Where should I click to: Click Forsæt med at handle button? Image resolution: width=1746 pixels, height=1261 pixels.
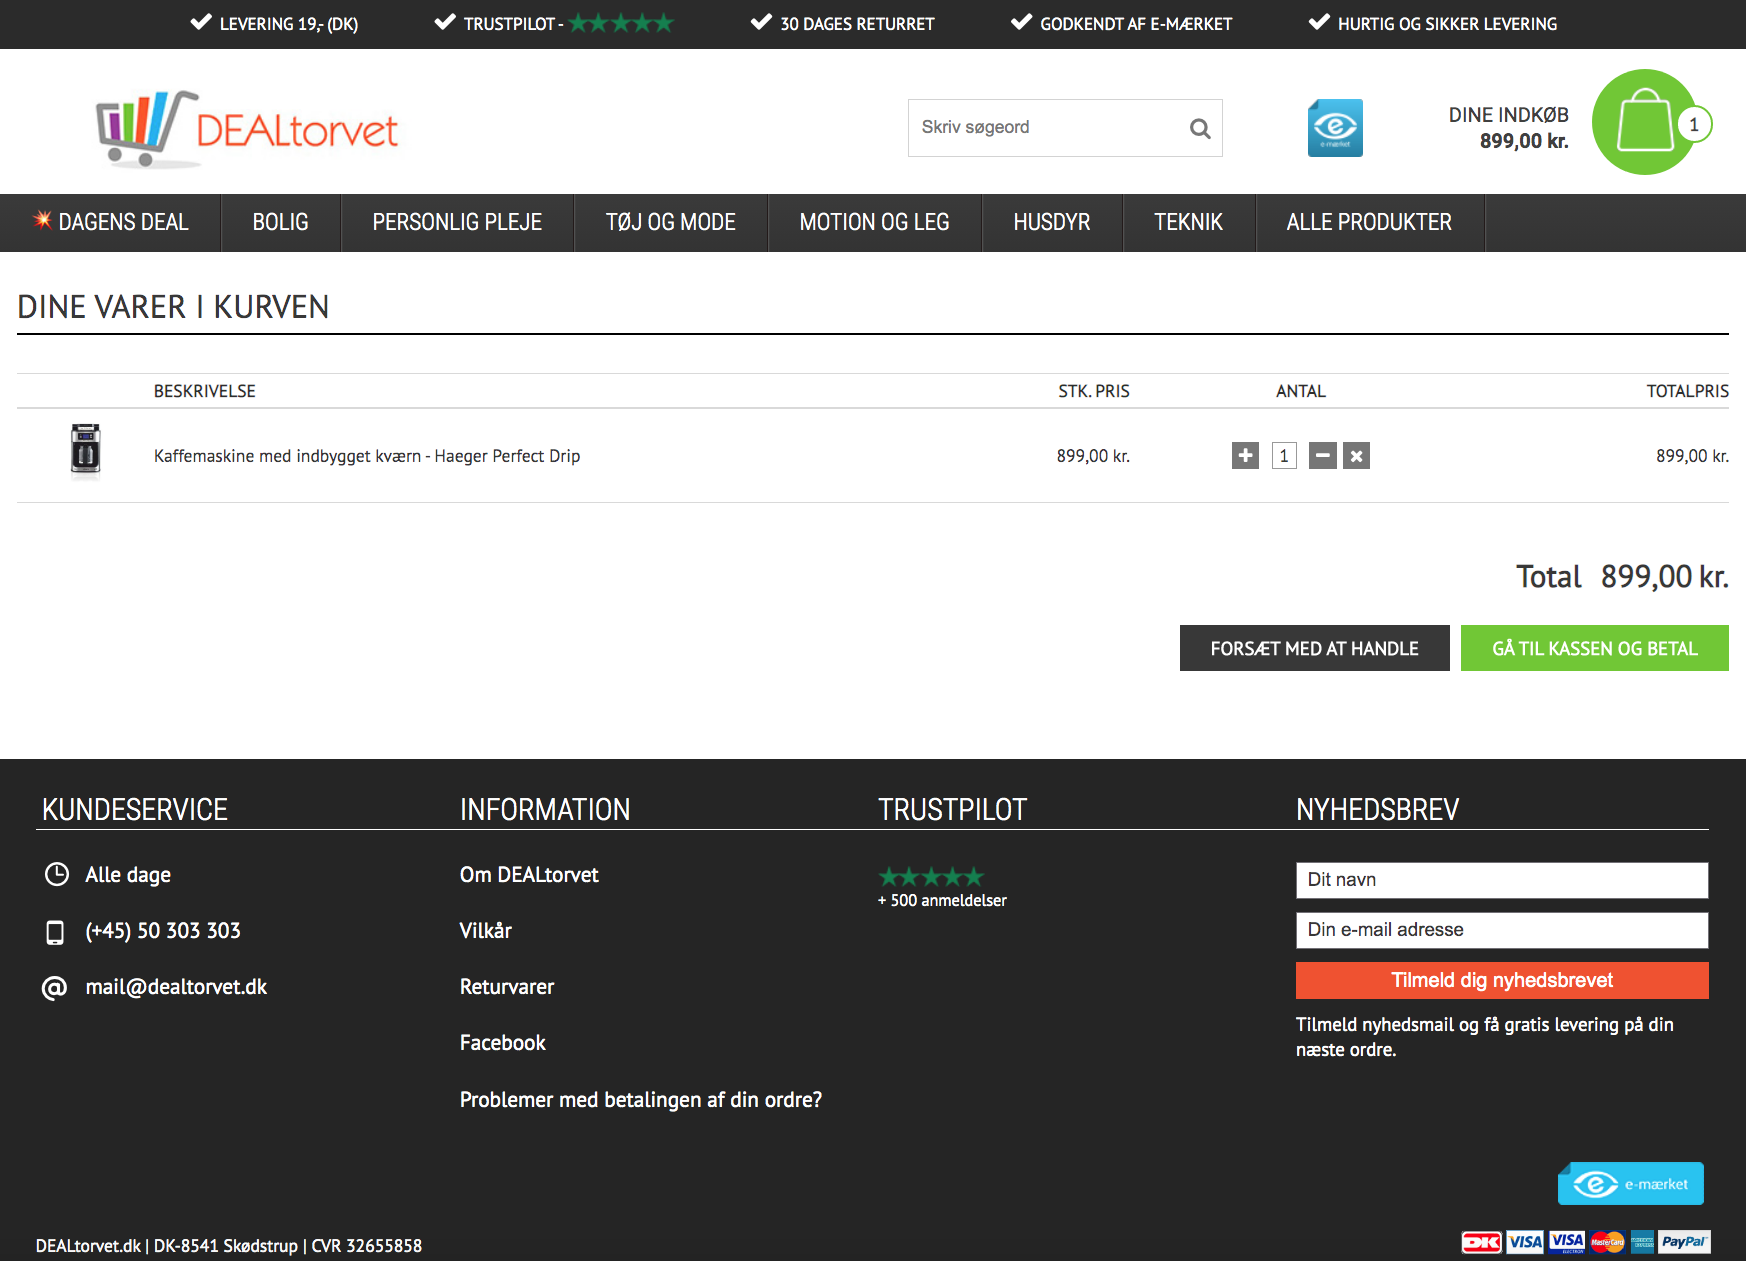tap(1314, 648)
